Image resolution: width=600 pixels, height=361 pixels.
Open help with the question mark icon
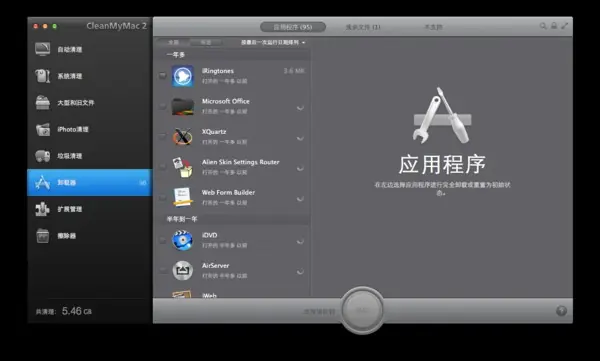[561, 311]
